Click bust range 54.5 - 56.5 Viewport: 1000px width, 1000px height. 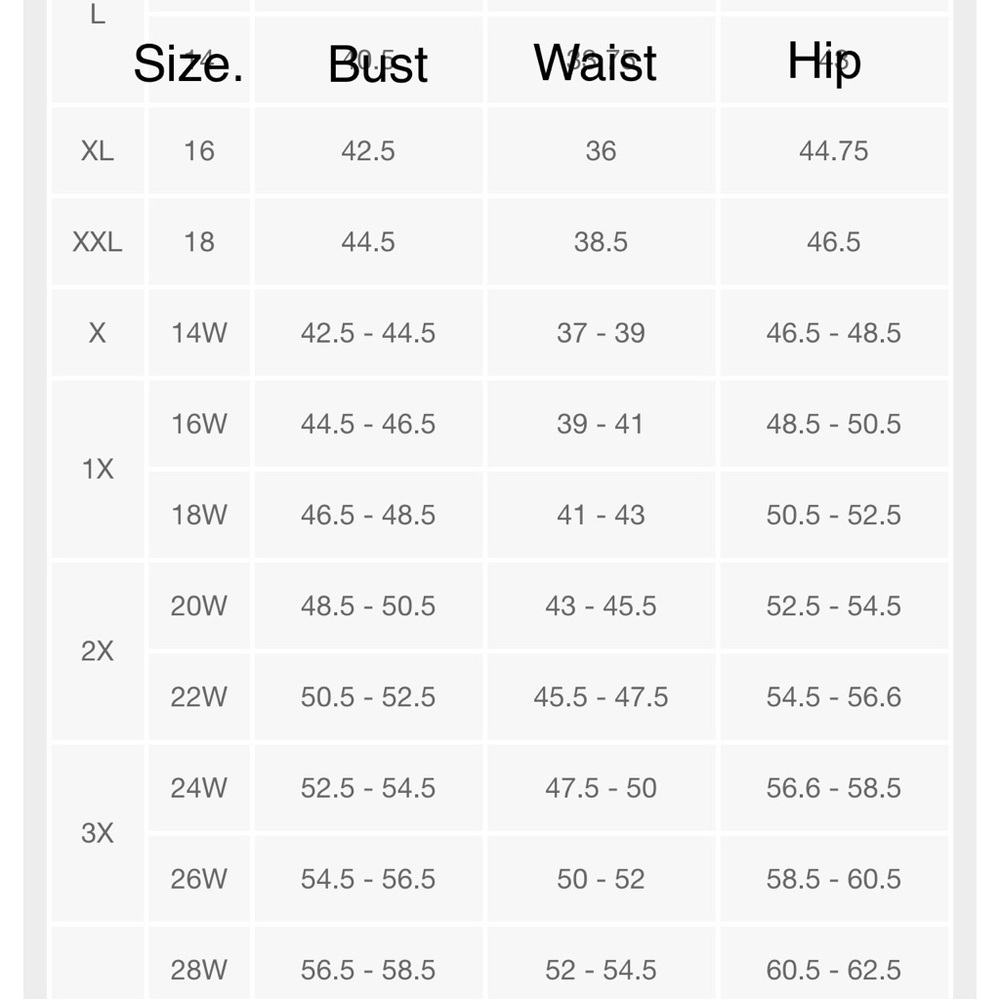pyautogui.click(x=368, y=879)
